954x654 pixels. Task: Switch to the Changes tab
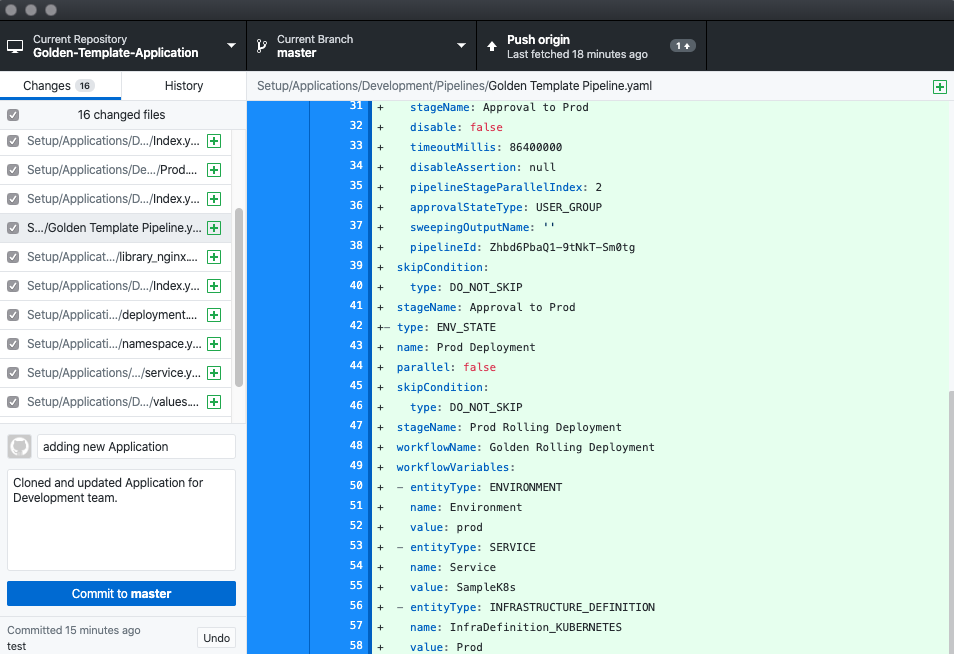pyautogui.click(x=60, y=86)
